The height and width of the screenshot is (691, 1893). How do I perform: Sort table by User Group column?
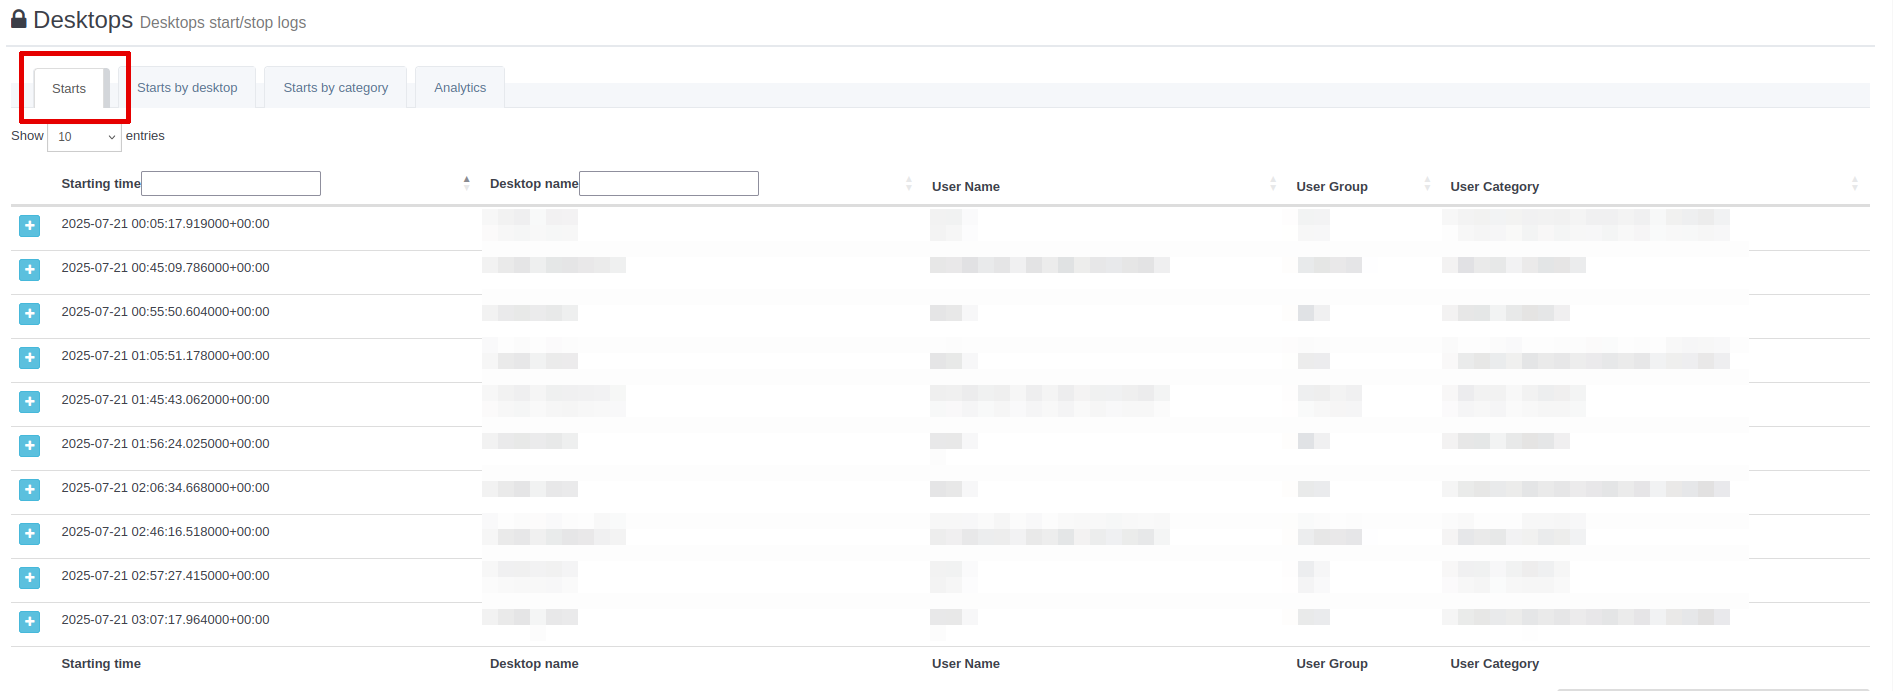[1331, 187]
